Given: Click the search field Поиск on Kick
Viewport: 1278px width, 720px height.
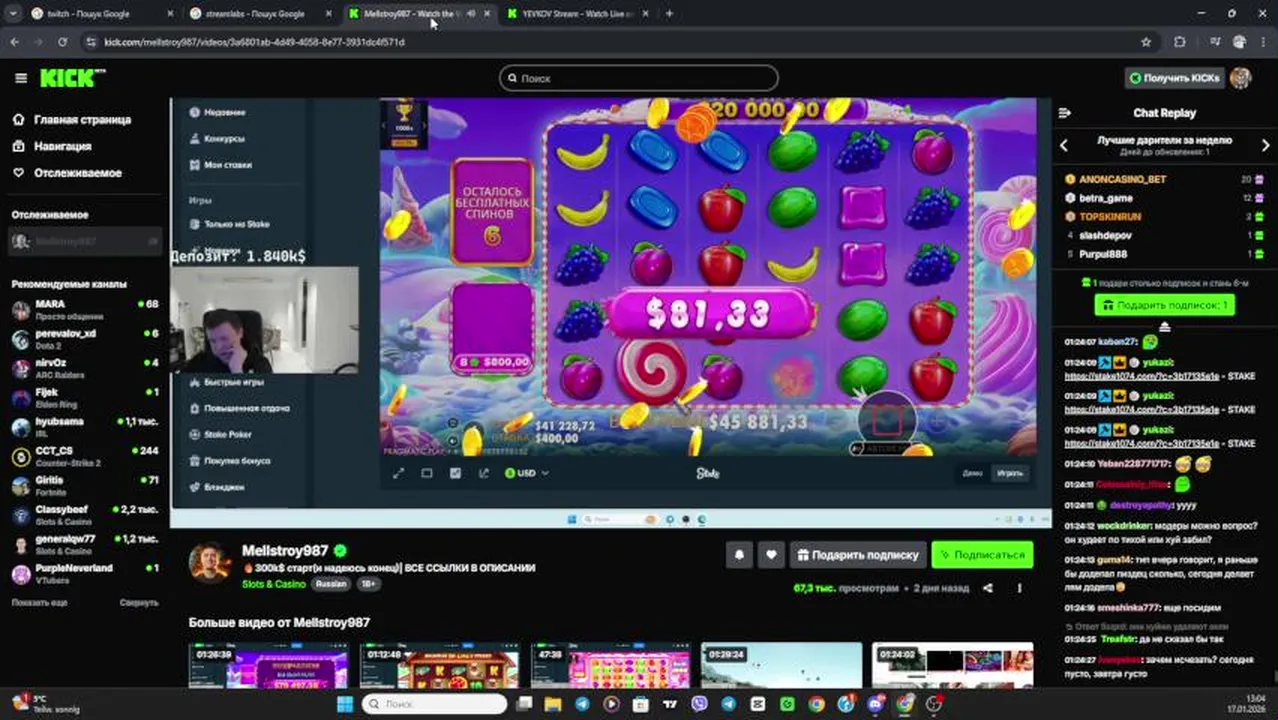Looking at the screenshot, I should (638, 78).
